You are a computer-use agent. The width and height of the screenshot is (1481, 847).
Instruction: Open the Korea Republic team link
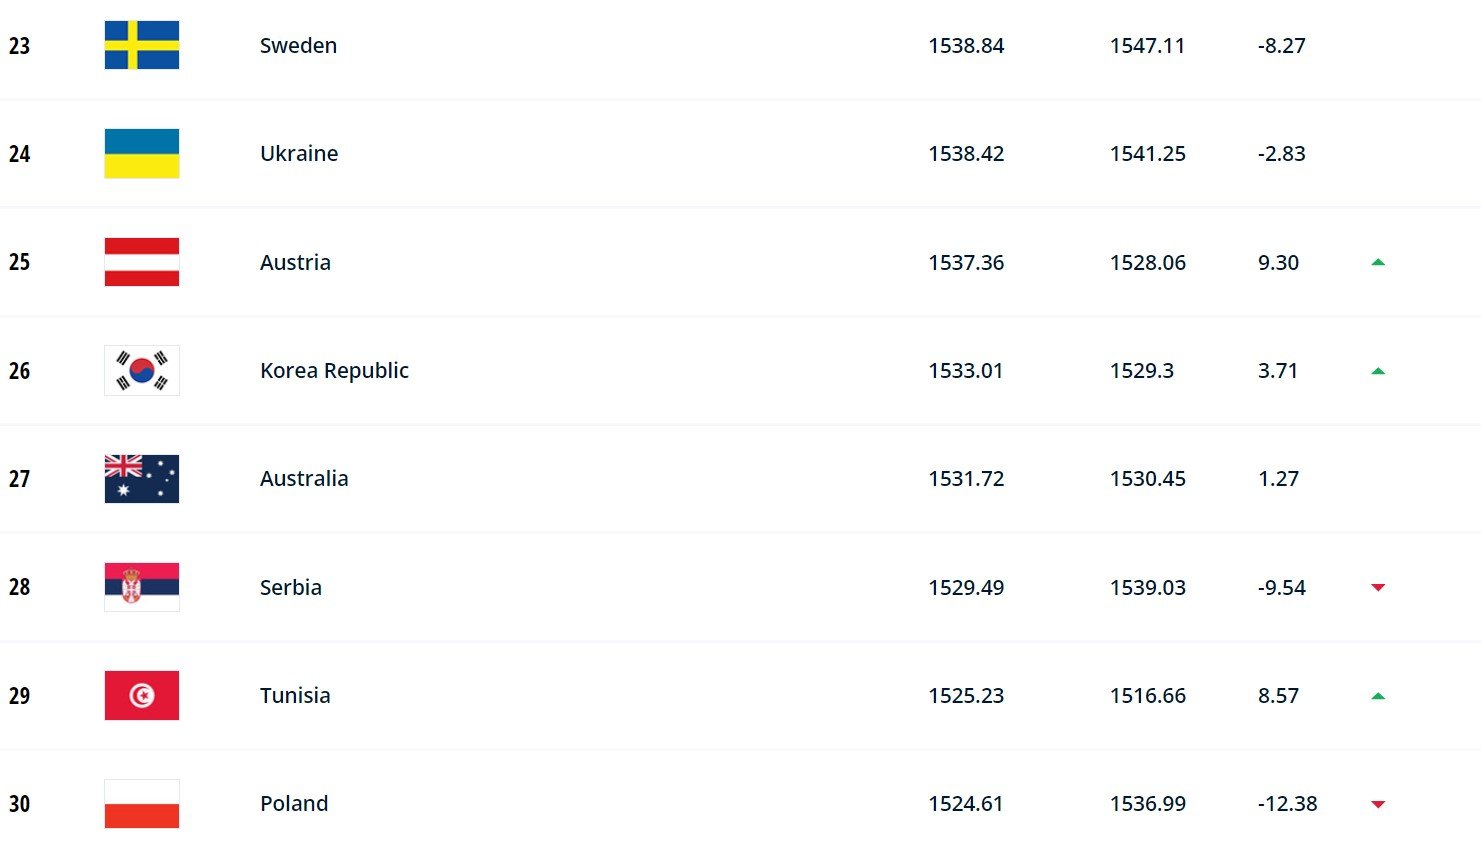pyautogui.click(x=334, y=371)
